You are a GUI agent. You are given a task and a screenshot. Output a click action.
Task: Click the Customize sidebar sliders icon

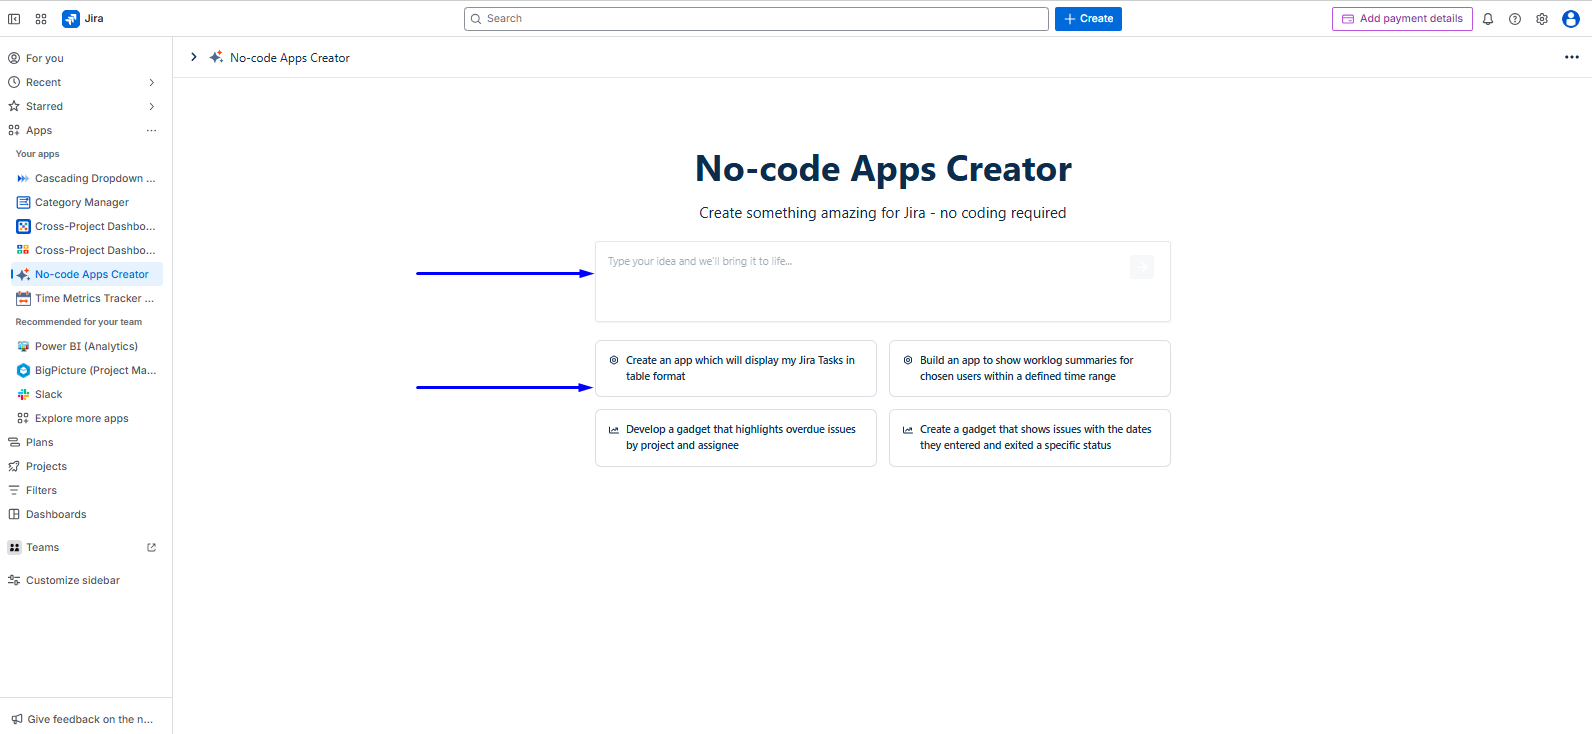(x=14, y=580)
